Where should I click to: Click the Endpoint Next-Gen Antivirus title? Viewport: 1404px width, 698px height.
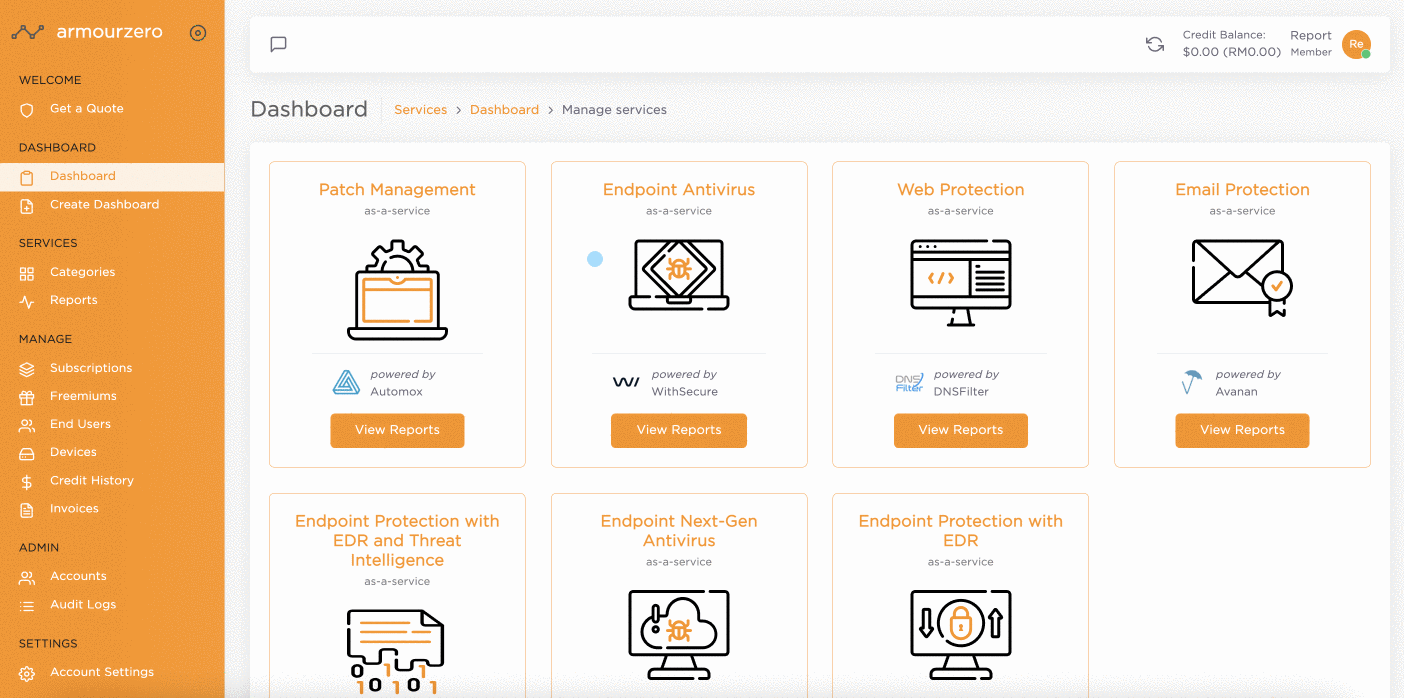click(x=679, y=531)
